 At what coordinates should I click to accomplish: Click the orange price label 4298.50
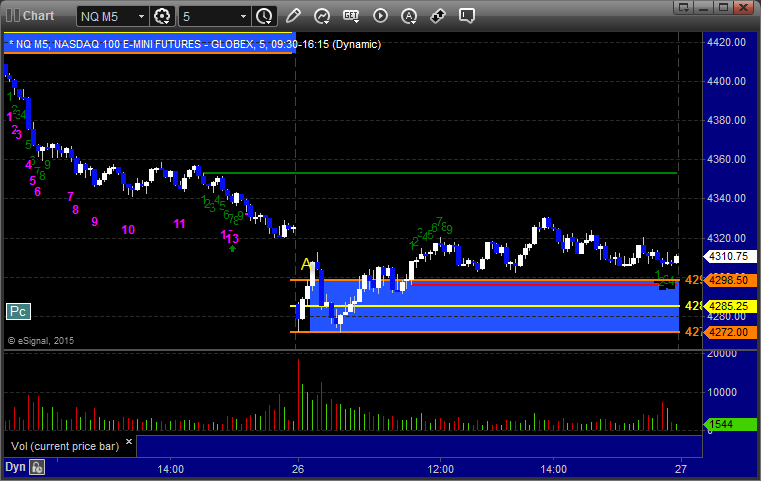tap(728, 280)
